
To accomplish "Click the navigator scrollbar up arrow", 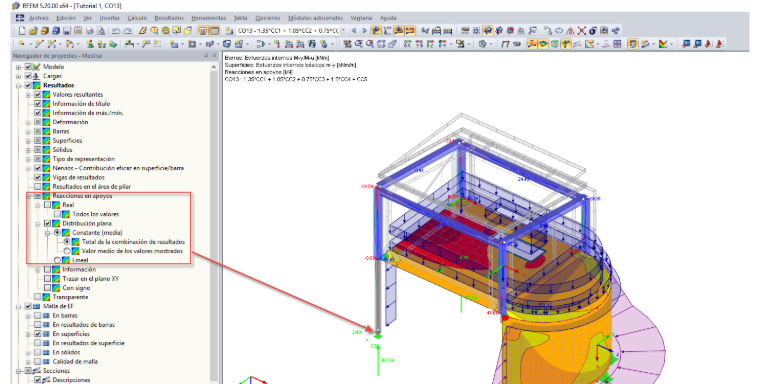I will point(214,67).
